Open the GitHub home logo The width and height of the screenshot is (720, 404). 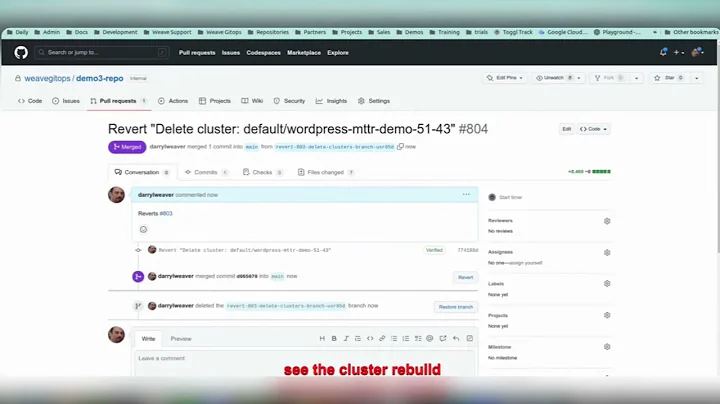21,53
